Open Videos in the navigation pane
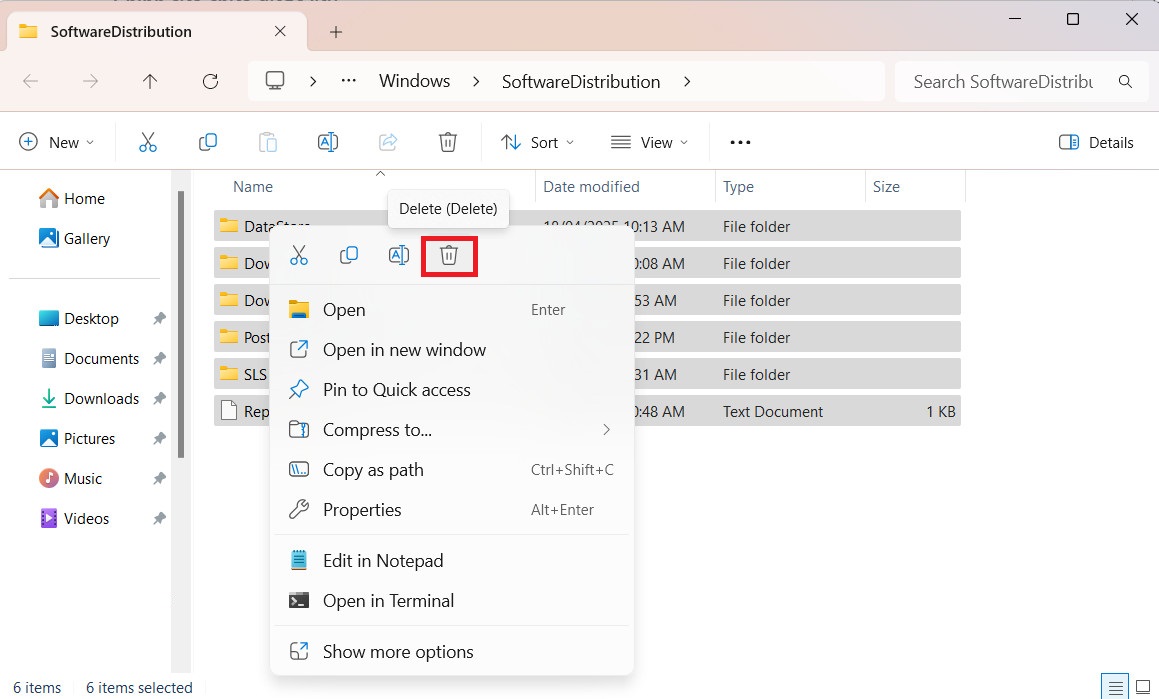The image size is (1159, 699). click(x=75, y=518)
